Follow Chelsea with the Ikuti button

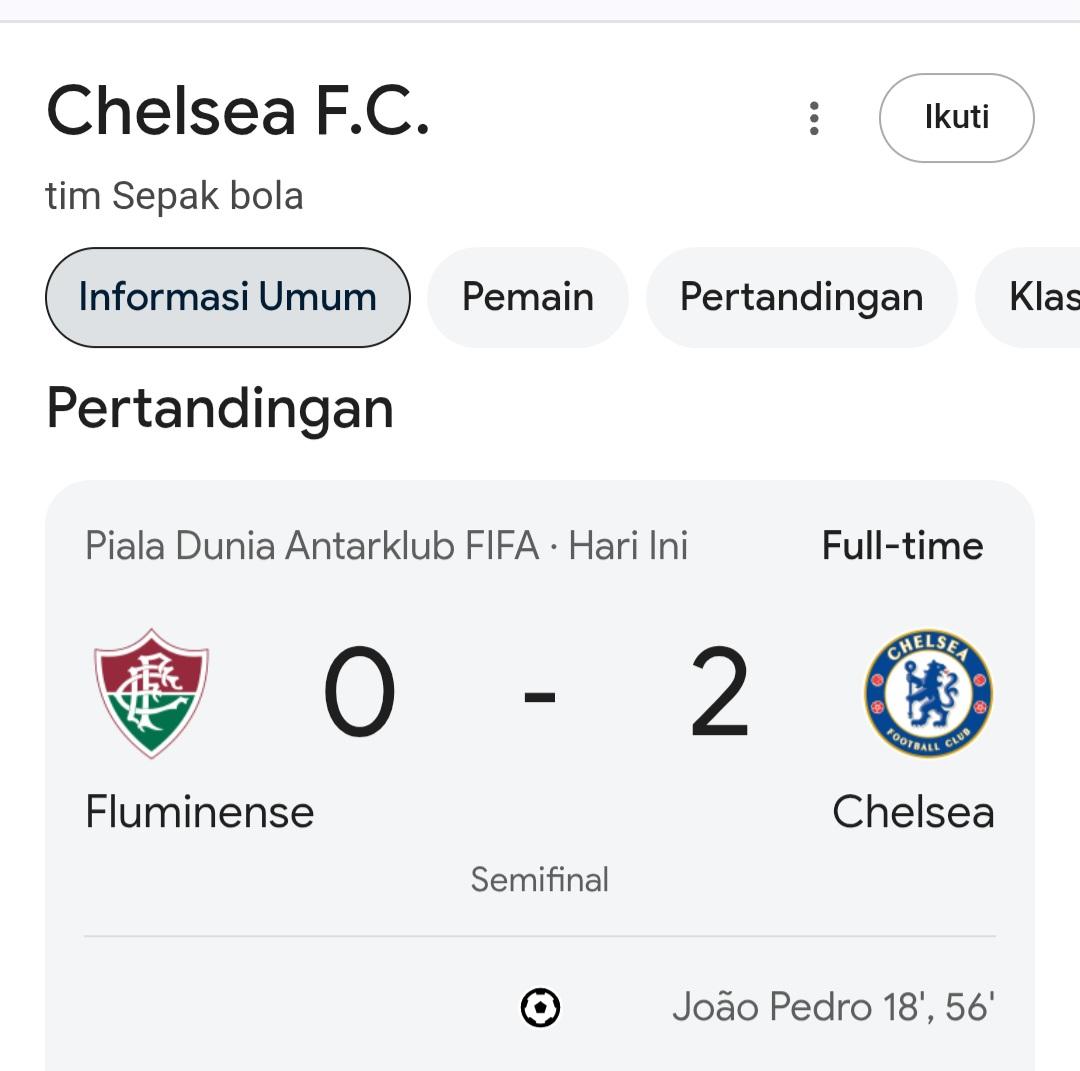tap(957, 118)
